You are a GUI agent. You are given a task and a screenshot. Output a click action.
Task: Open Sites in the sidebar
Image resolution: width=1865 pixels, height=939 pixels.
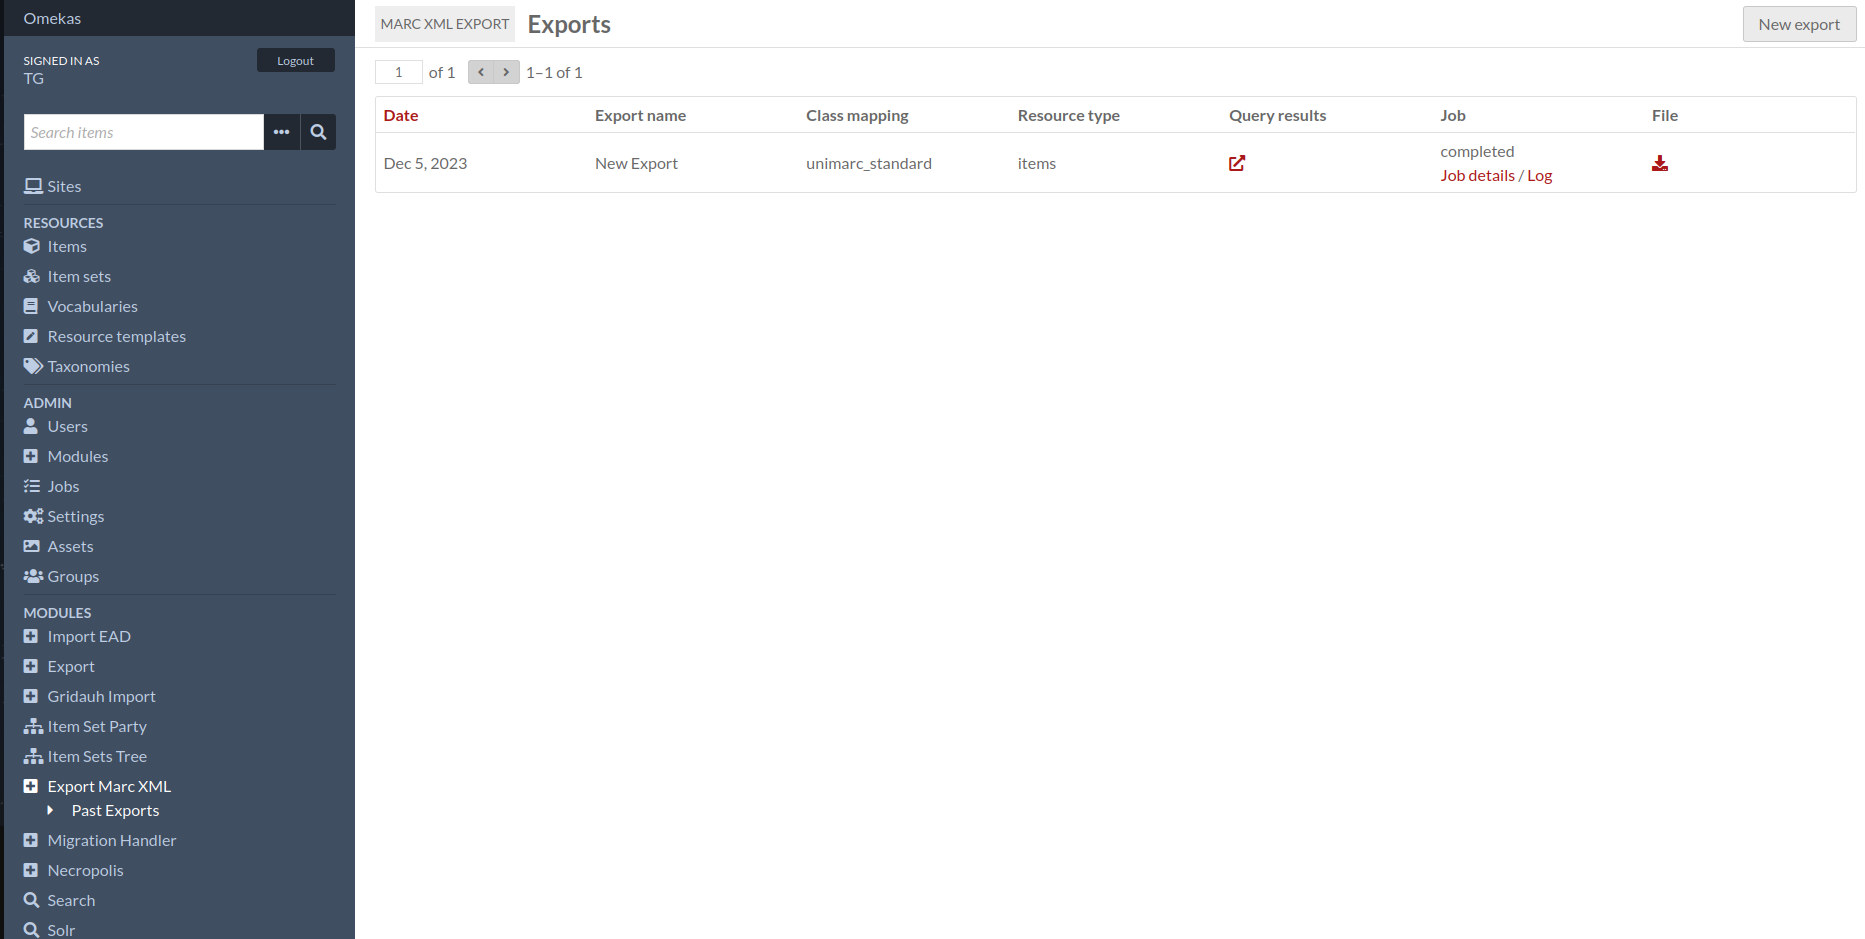(x=64, y=186)
